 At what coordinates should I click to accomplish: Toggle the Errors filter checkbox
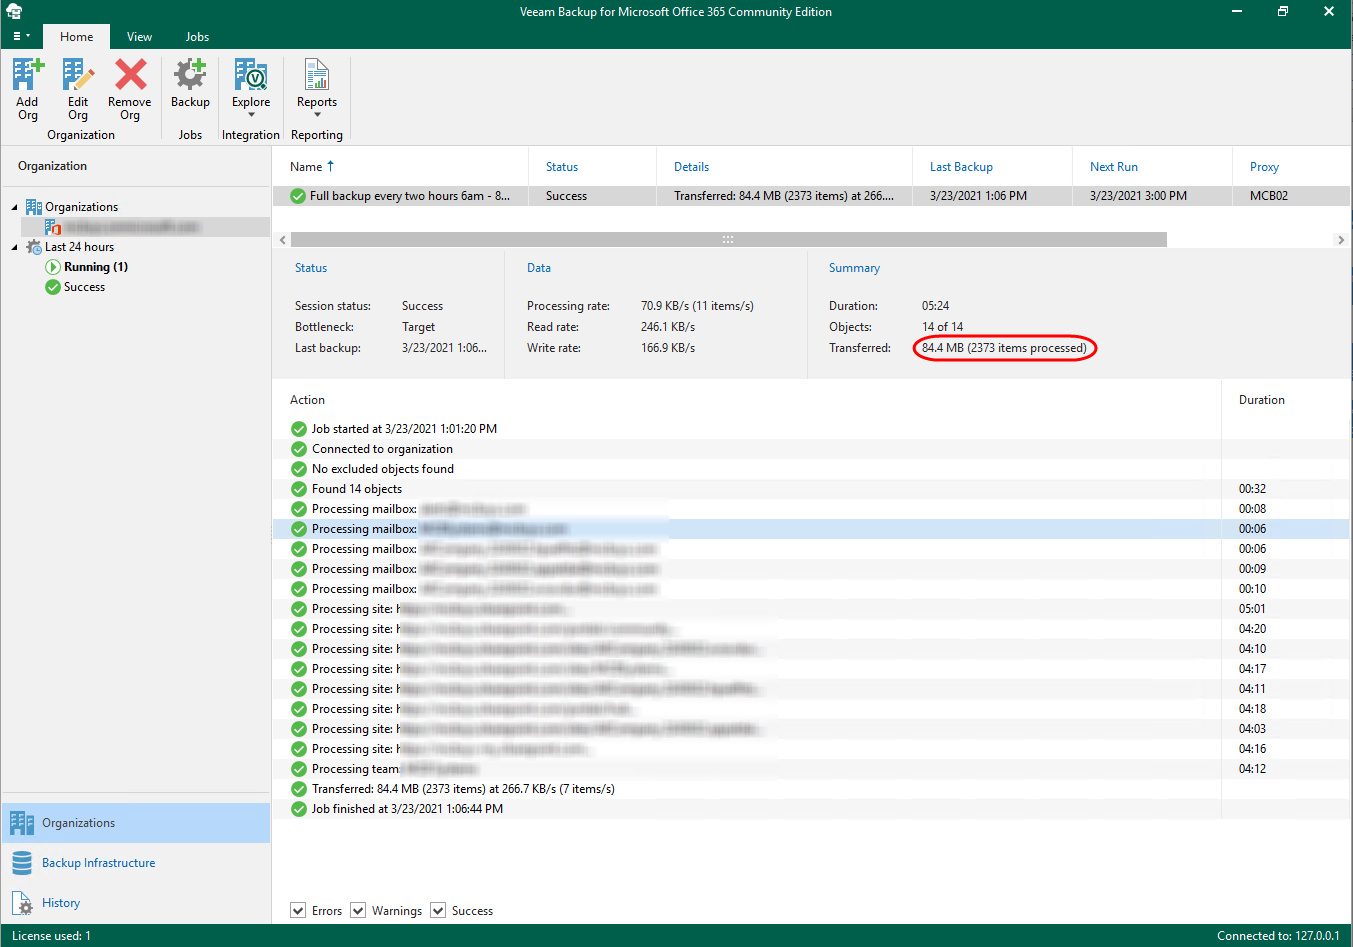(x=298, y=910)
